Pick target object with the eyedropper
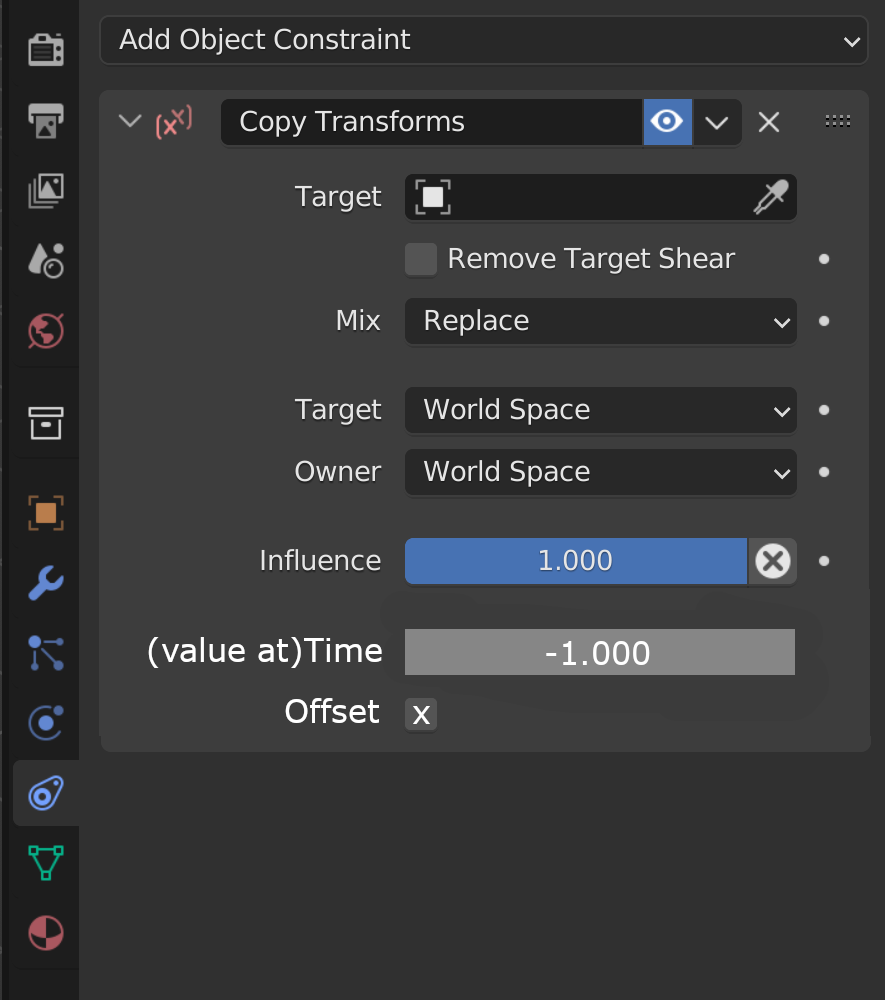This screenshot has height=1000, width=885. 771,197
